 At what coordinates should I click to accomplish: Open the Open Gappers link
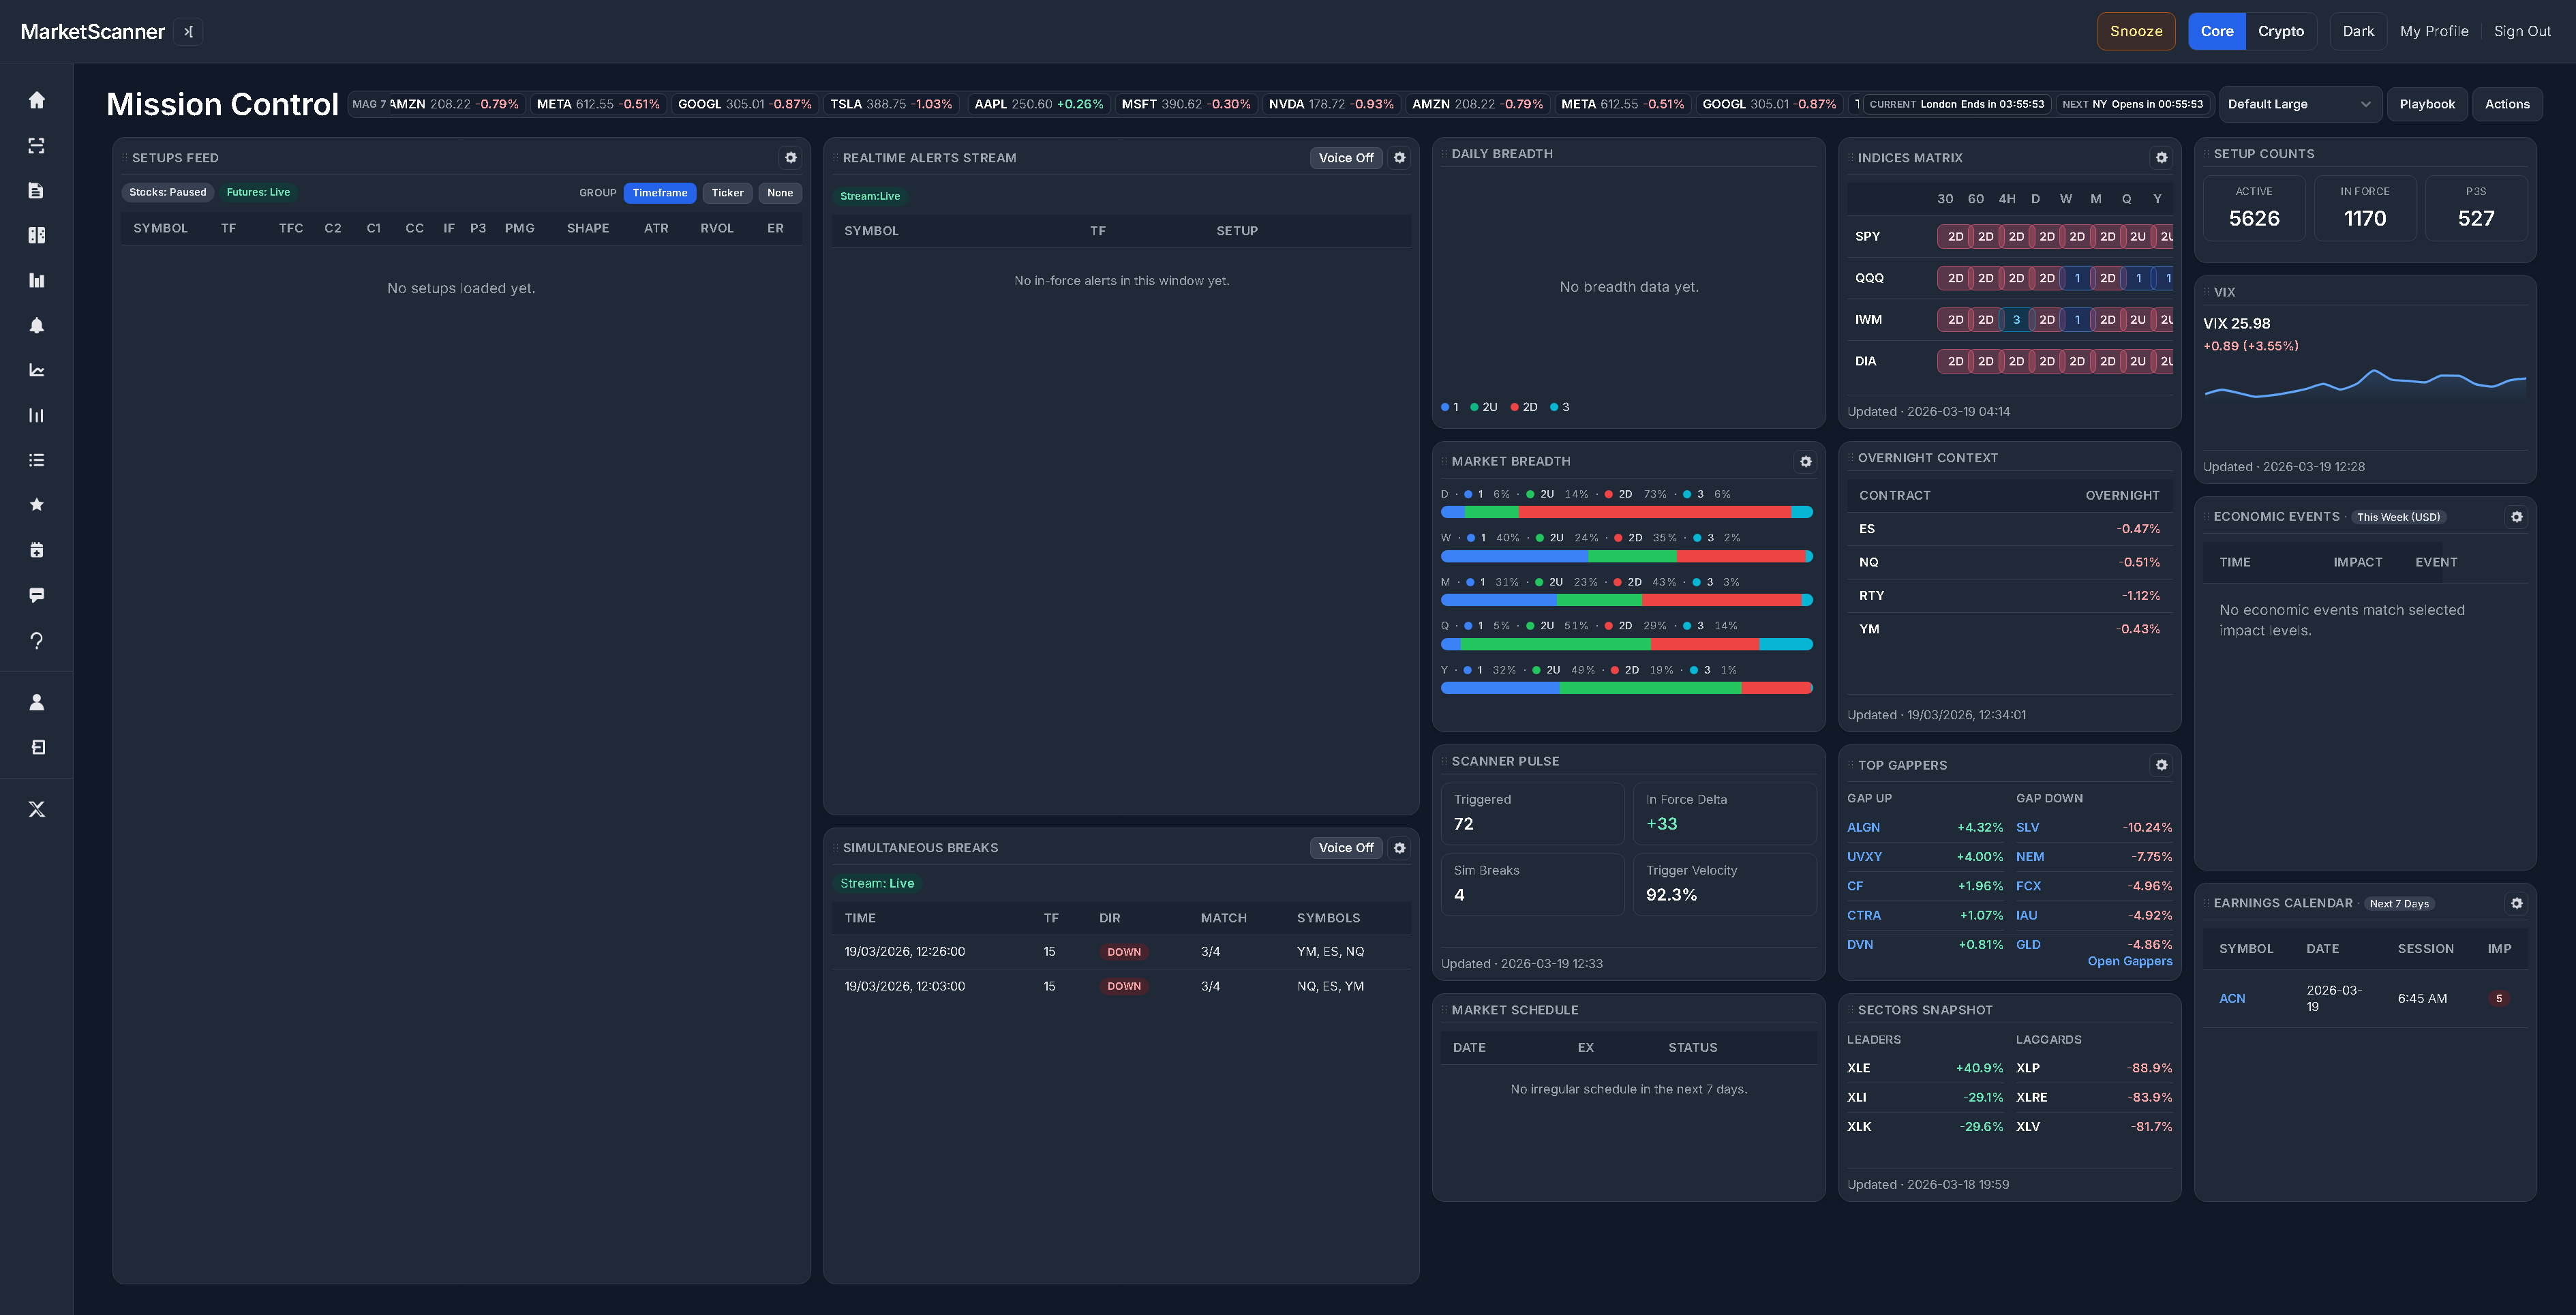coord(2129,962)
